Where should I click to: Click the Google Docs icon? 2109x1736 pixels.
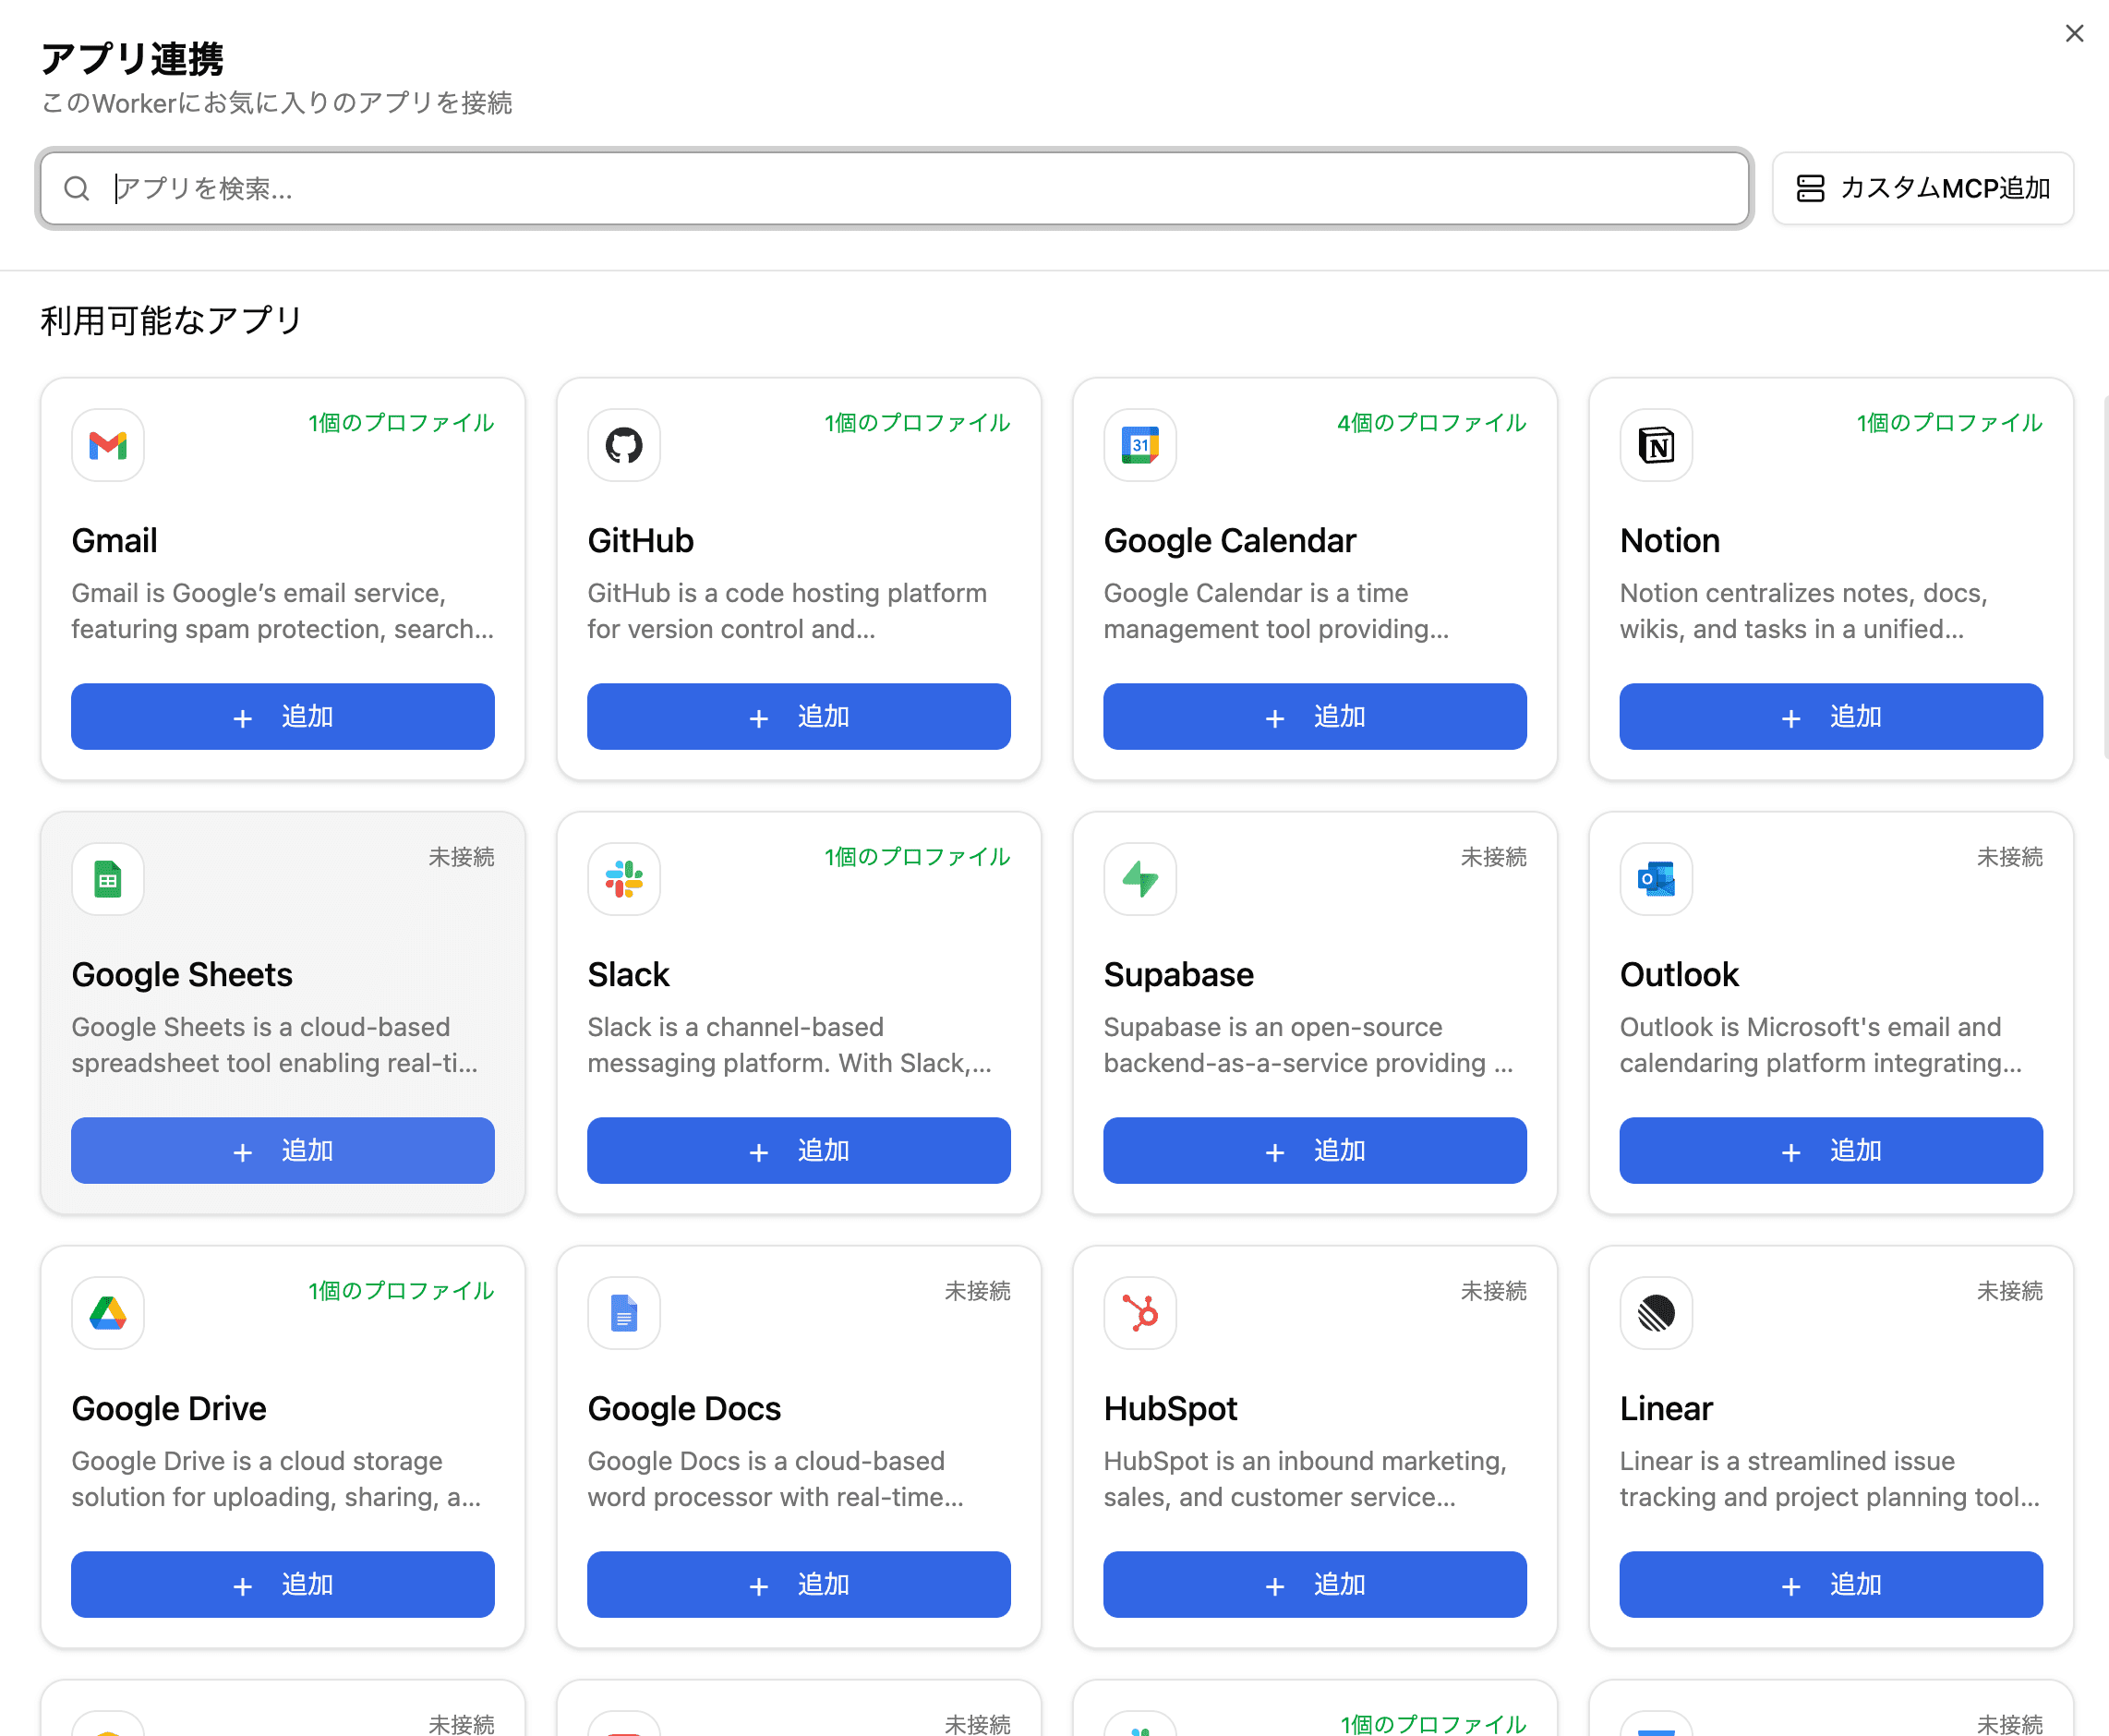click(x=623, y=1313)
